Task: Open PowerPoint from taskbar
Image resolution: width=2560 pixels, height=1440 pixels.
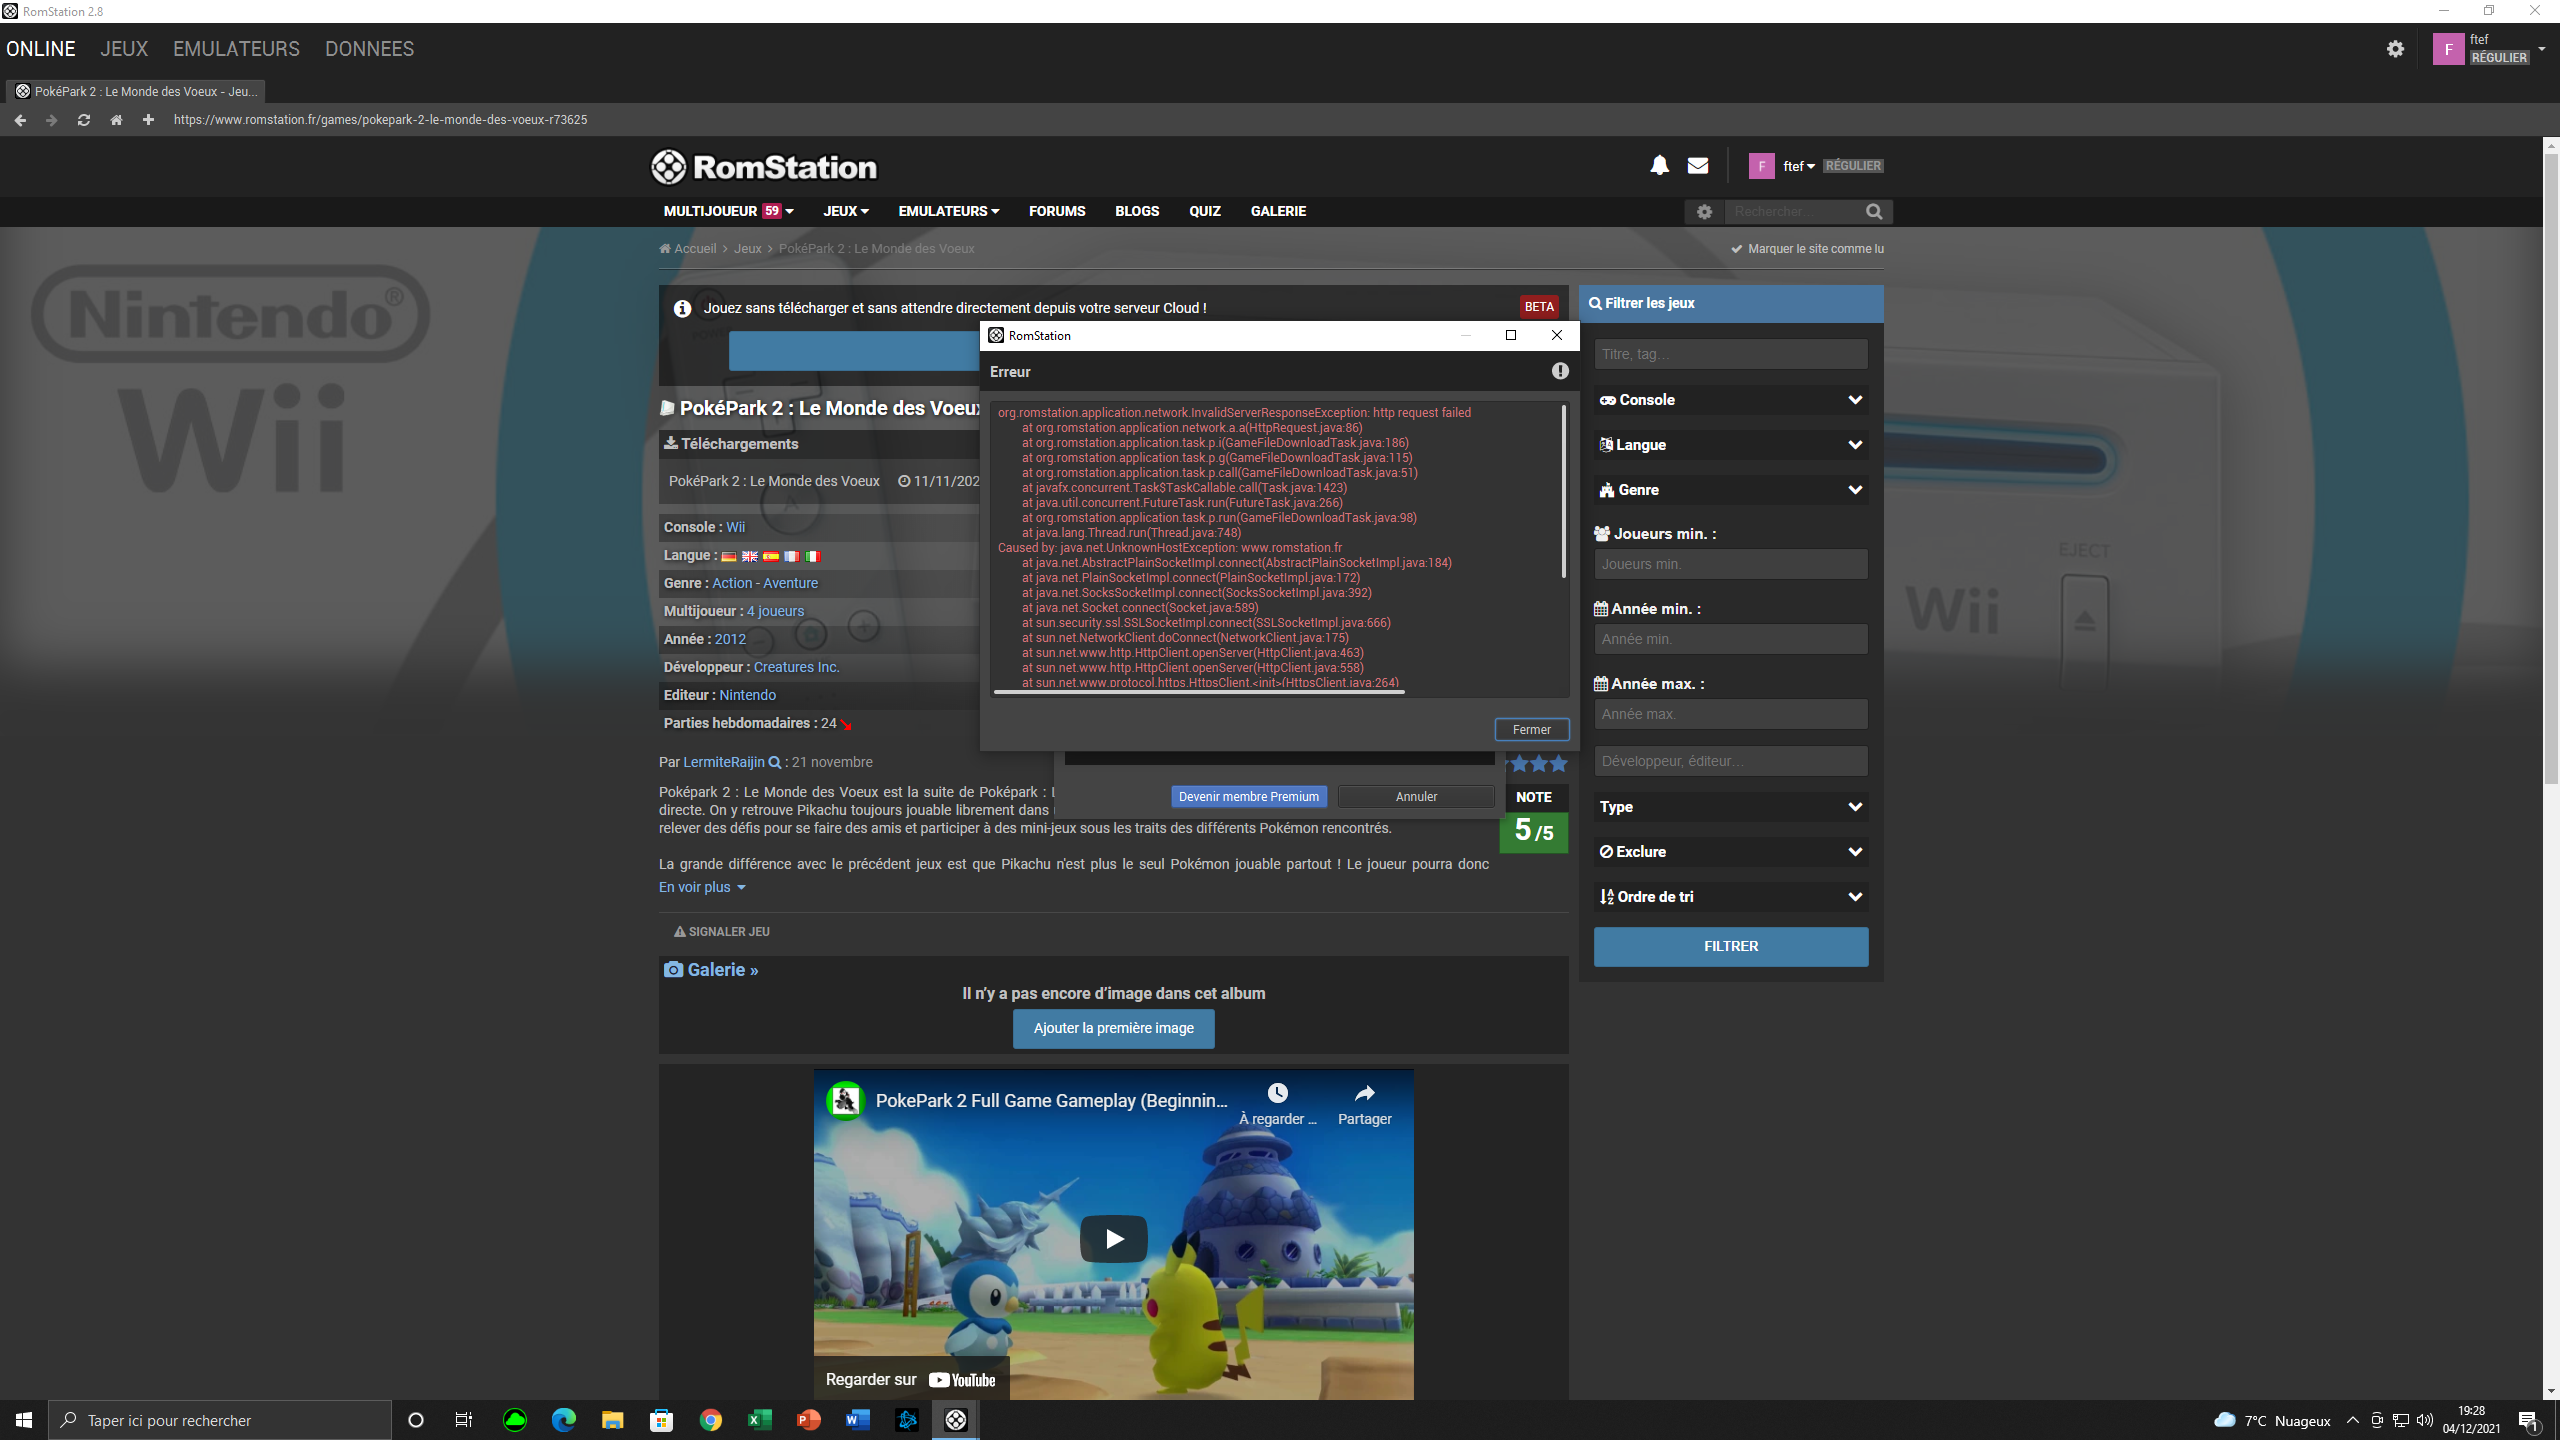Action: tap(808, 1420)
